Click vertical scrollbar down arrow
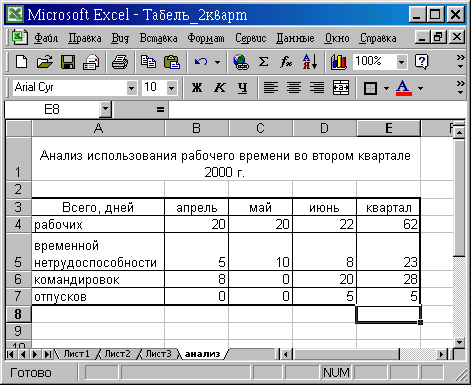 460,342
